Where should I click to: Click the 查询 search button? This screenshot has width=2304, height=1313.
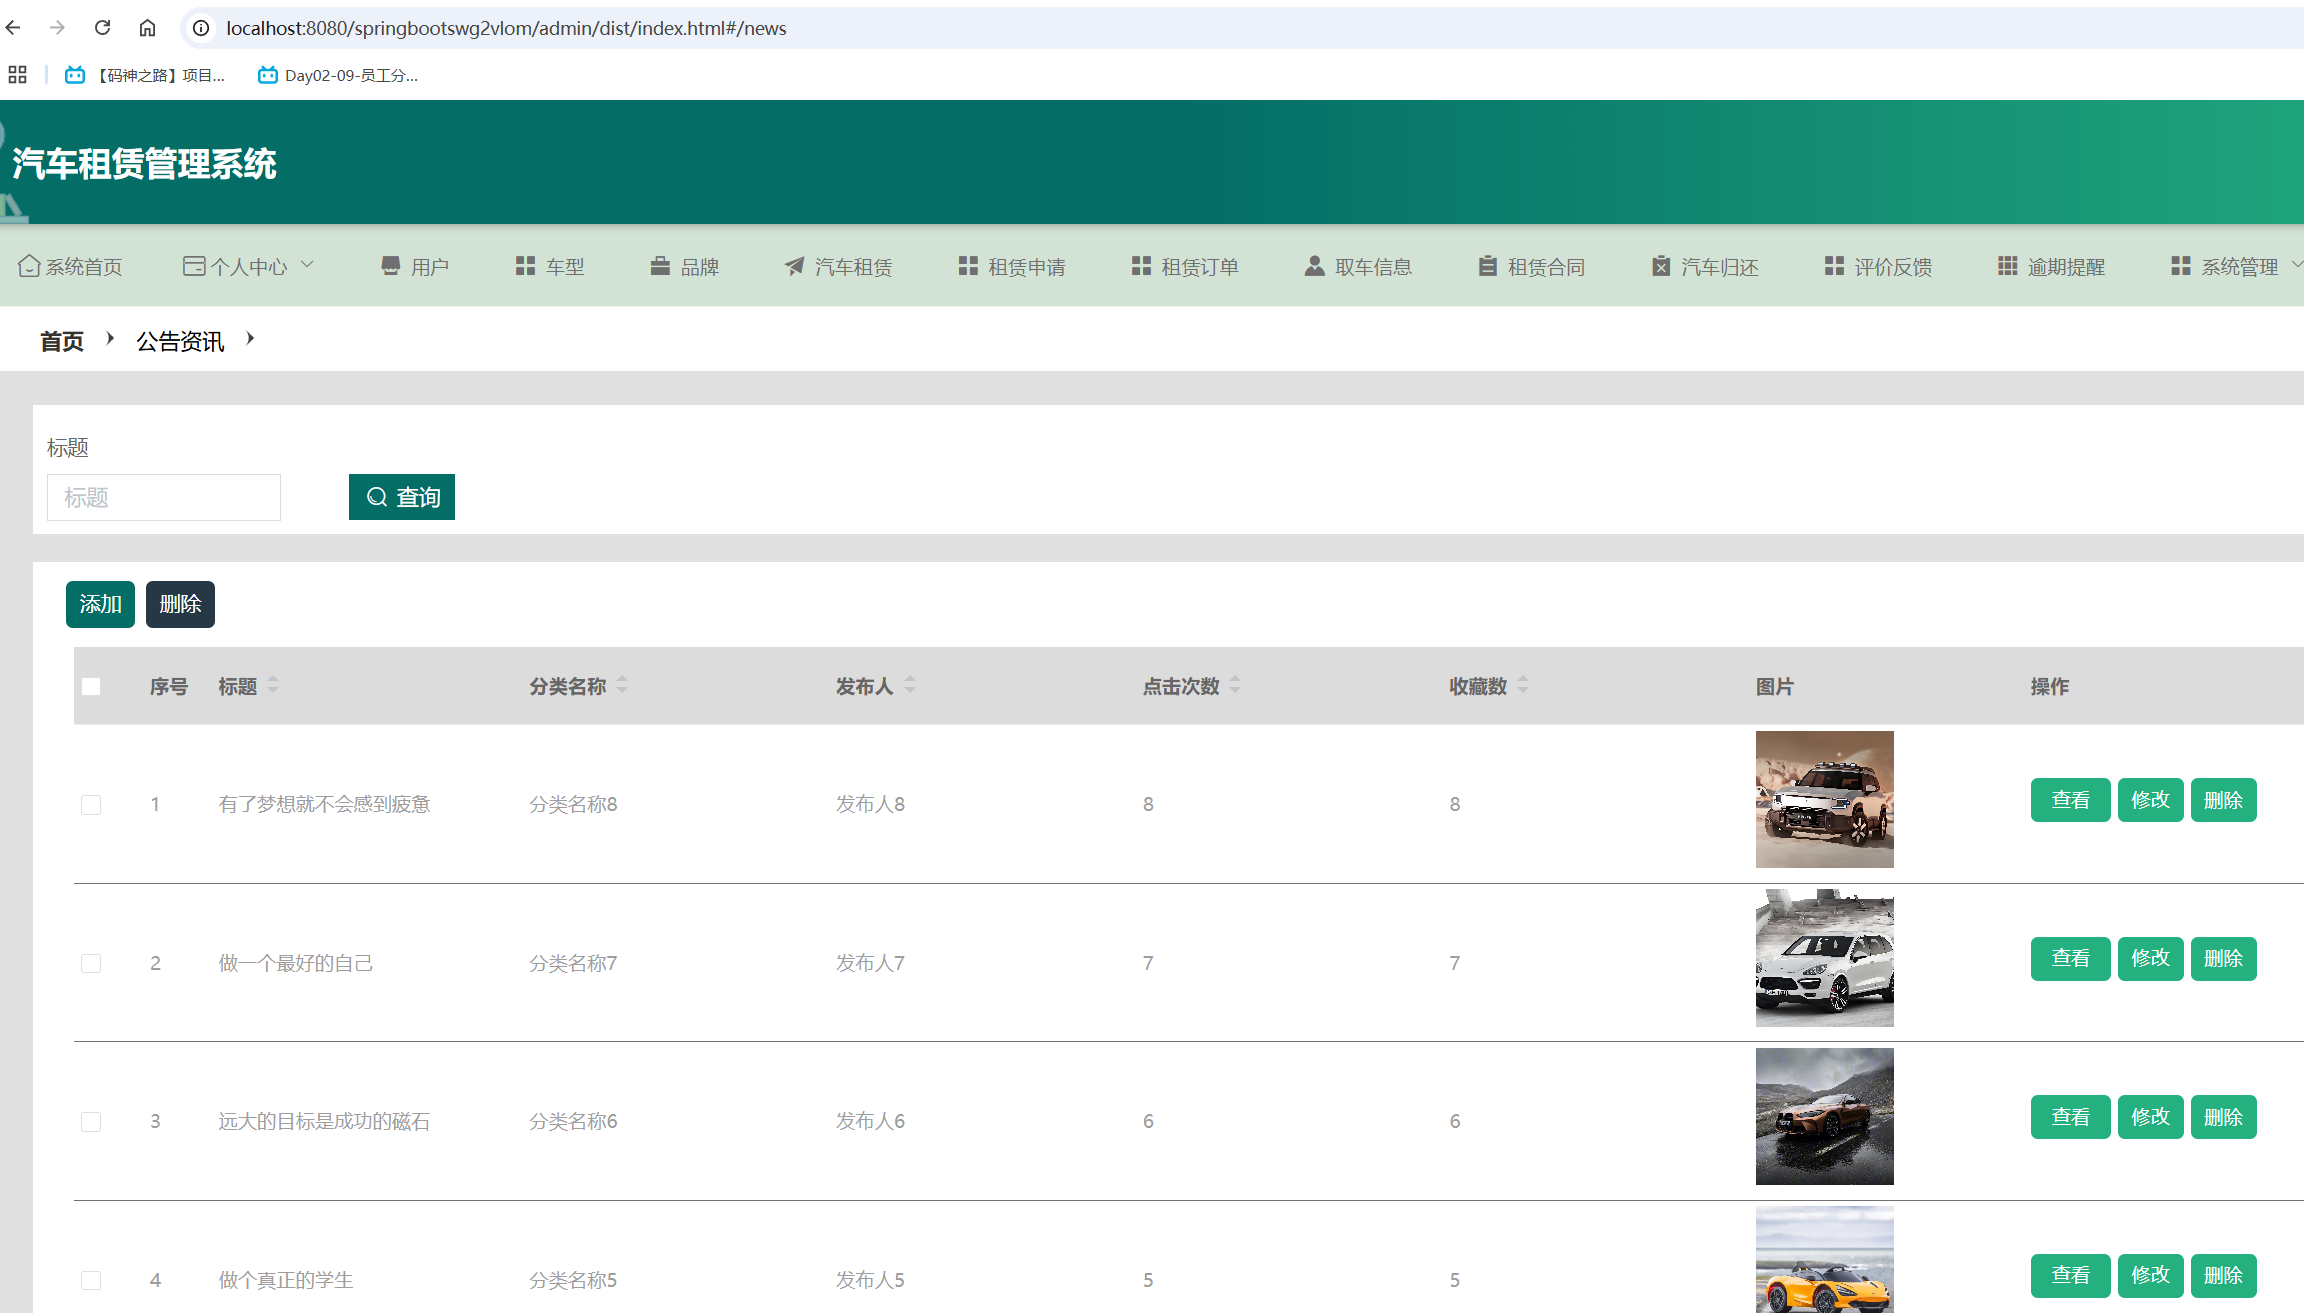(402, 497)
